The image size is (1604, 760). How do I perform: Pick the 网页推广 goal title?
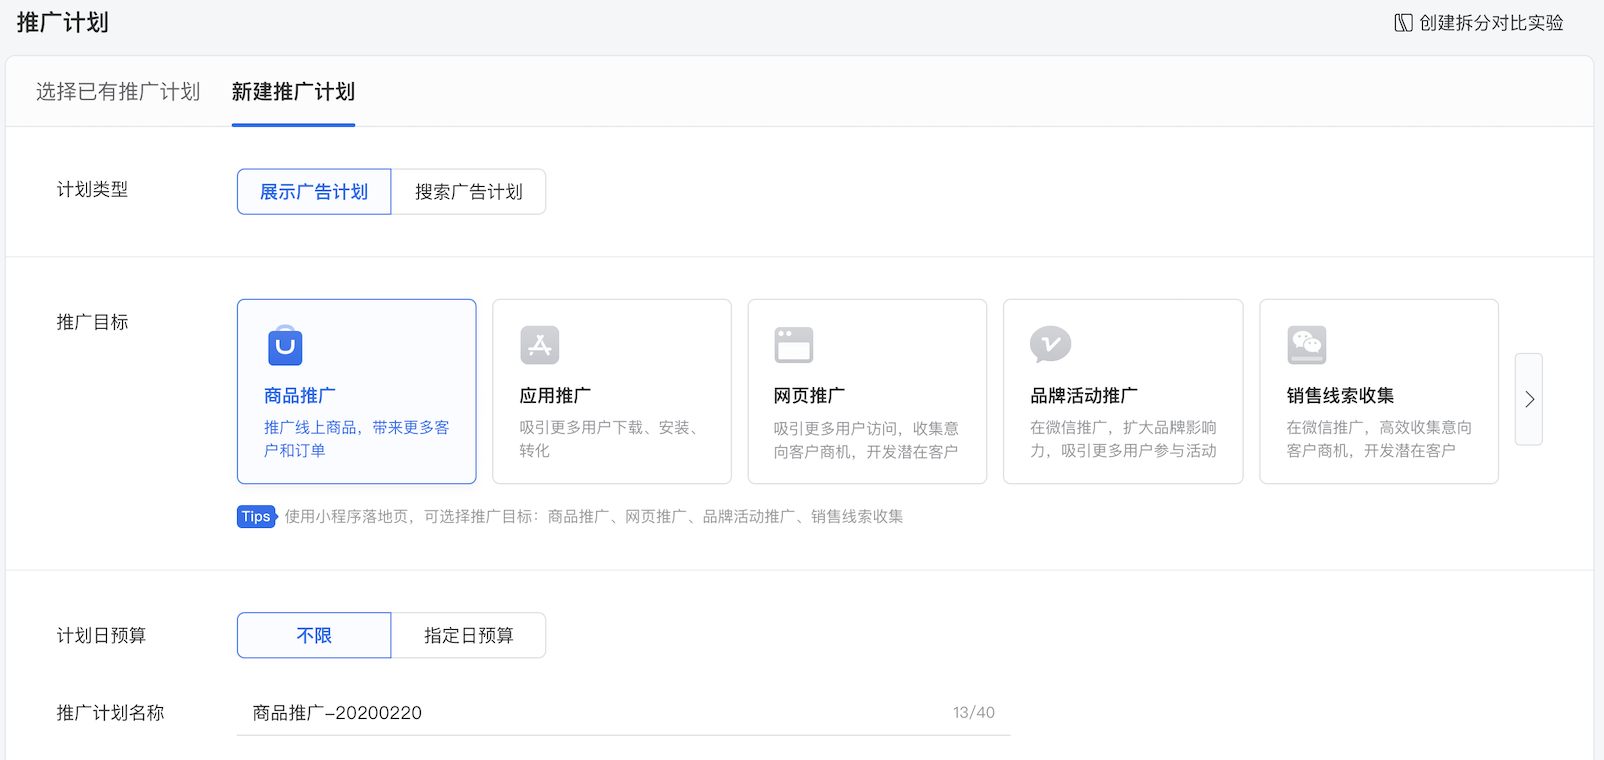[809, 396]
